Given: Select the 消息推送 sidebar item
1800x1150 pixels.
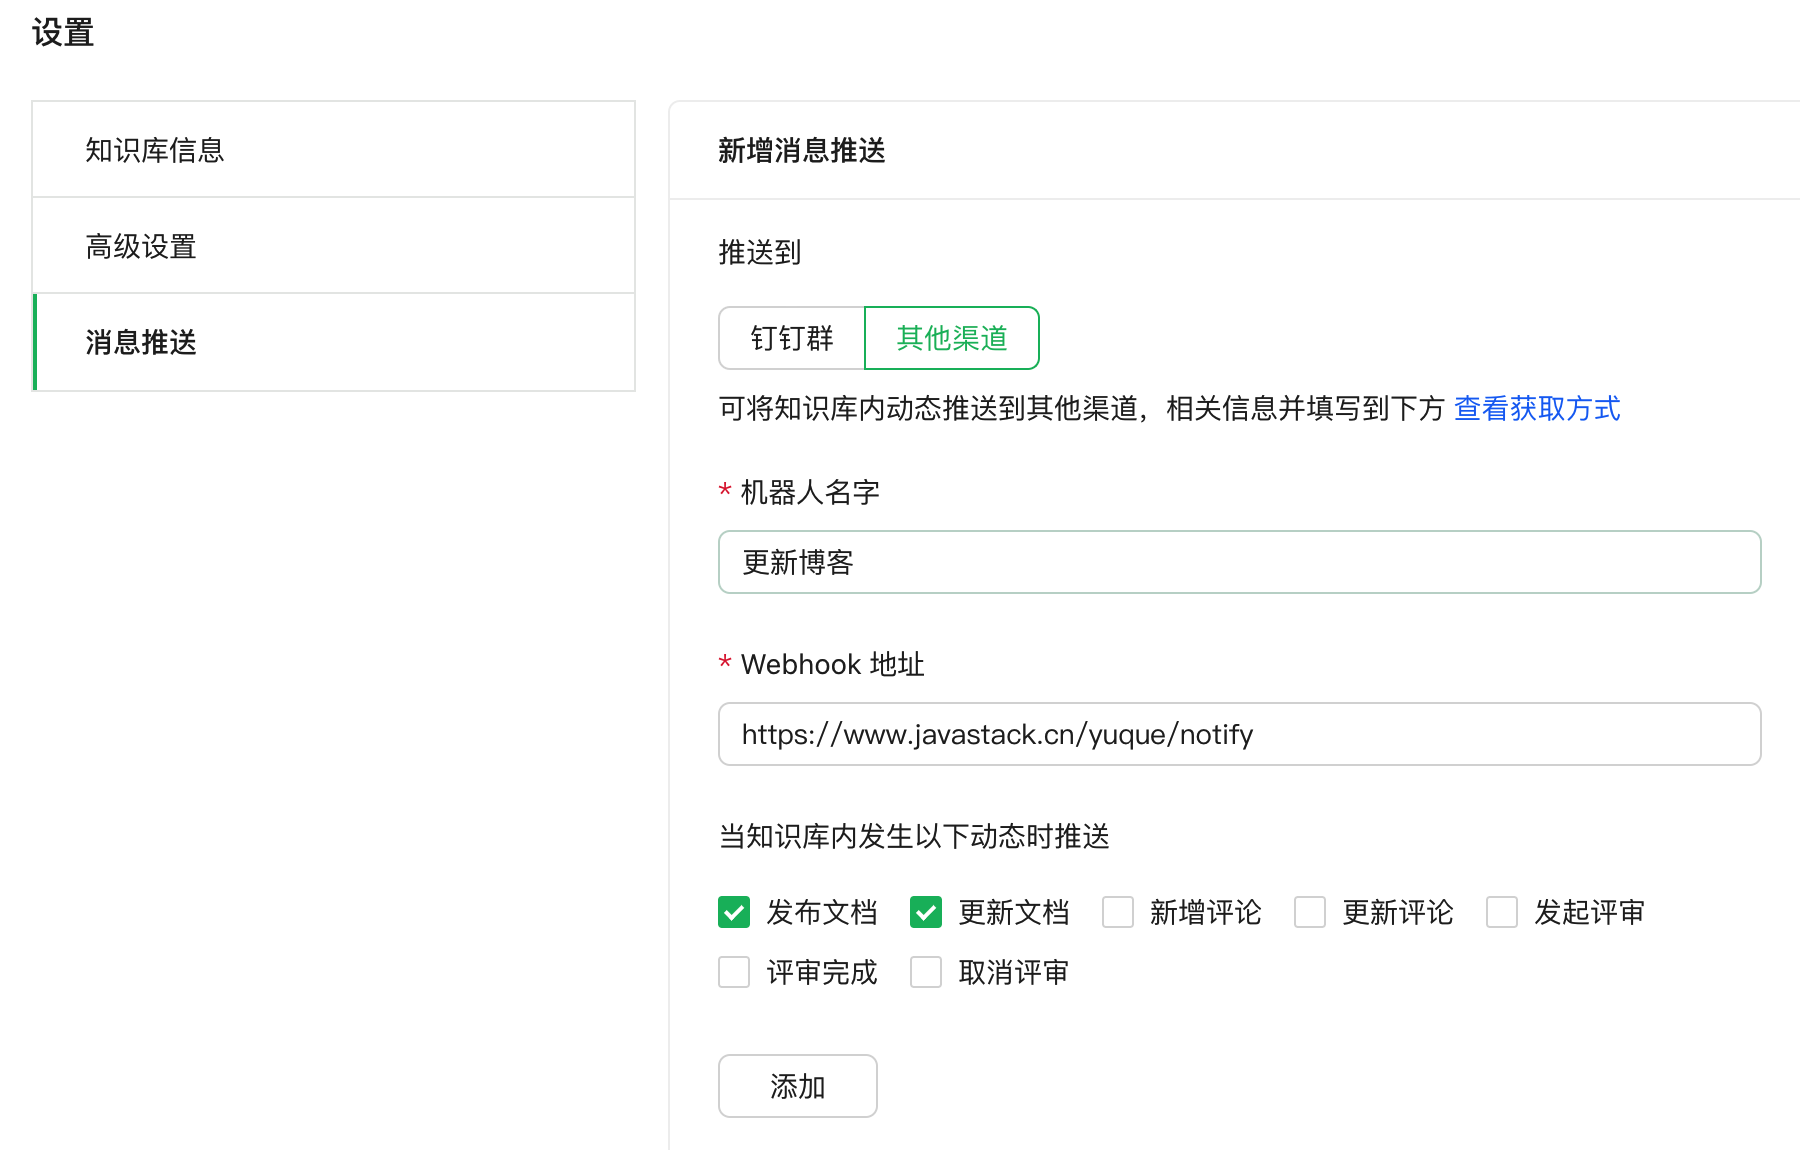Looking at the screenshot, I should point(141,342).
